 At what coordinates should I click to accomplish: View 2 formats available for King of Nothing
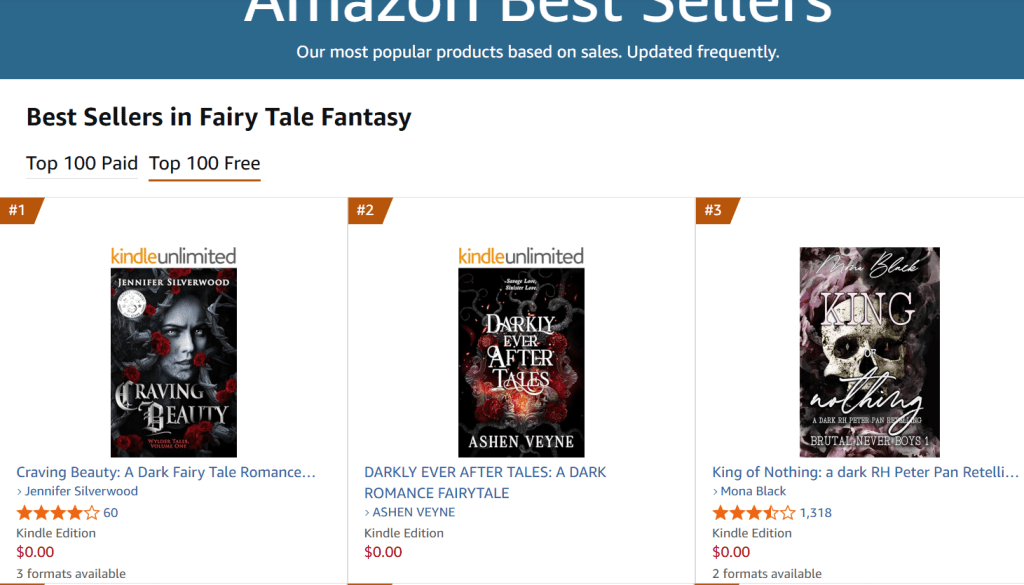767,573
